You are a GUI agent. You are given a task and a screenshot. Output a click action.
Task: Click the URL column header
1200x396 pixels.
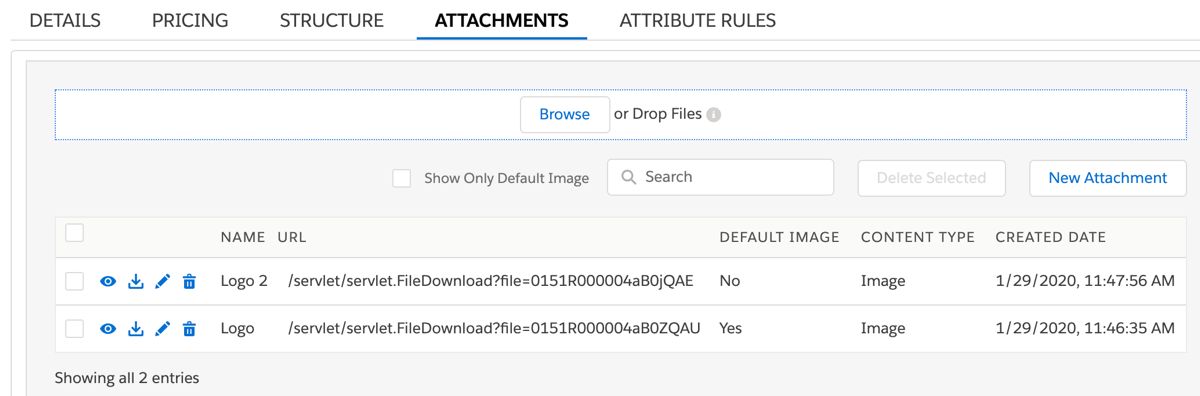point(292,237)
